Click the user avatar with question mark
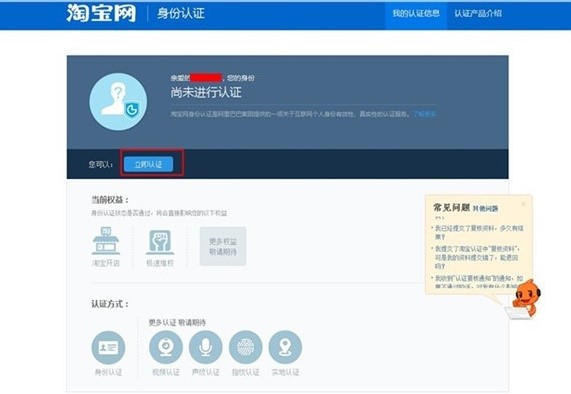The height and width of the screenshot is (394, 571). 118,102
